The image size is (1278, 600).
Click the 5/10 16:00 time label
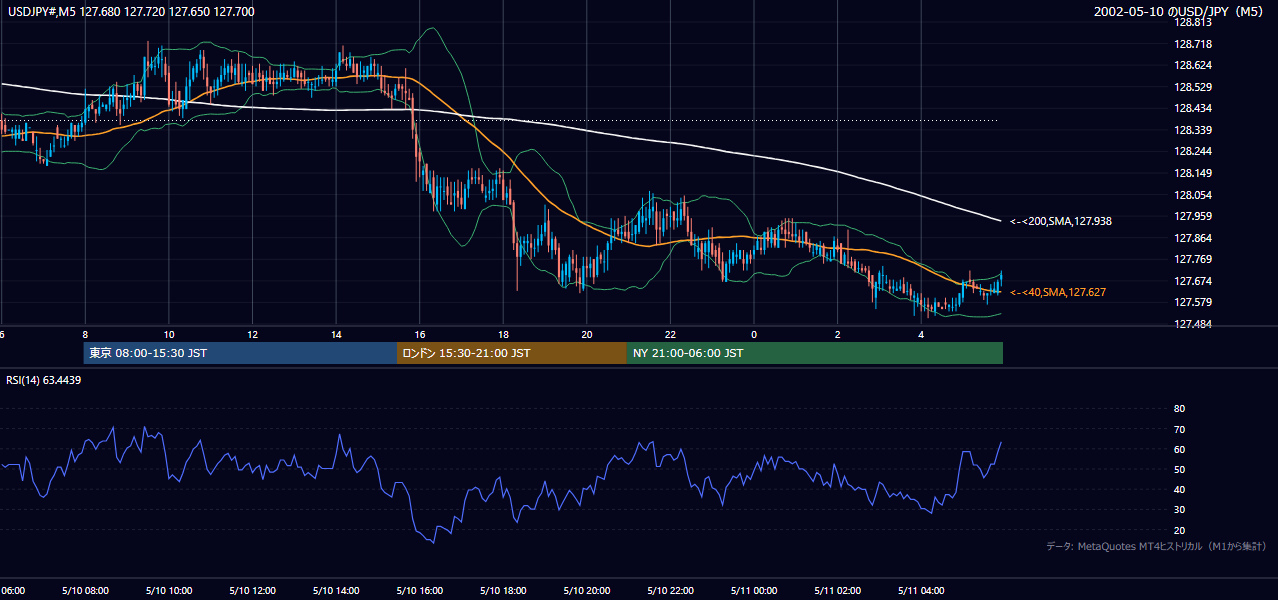click(419, 590)
